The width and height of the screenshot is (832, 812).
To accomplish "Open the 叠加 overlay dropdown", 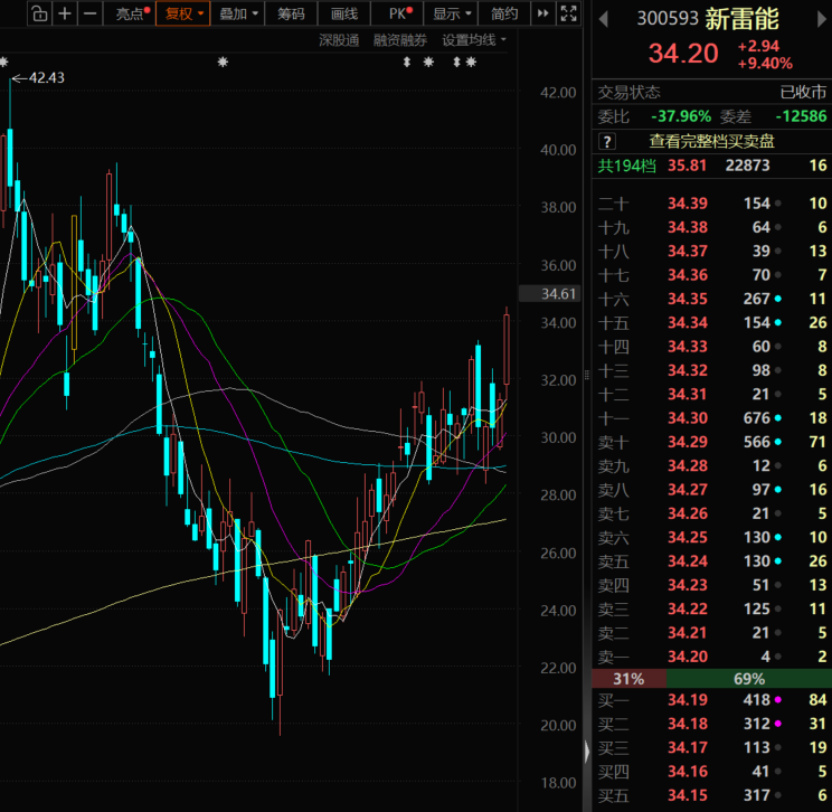I will (x=238, y=14).
